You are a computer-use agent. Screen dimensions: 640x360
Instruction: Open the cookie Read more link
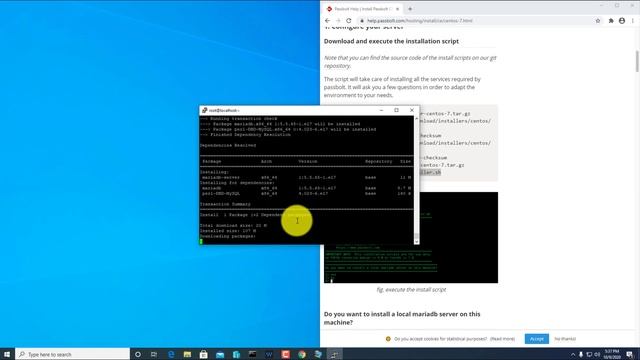(x=502, y=339)
